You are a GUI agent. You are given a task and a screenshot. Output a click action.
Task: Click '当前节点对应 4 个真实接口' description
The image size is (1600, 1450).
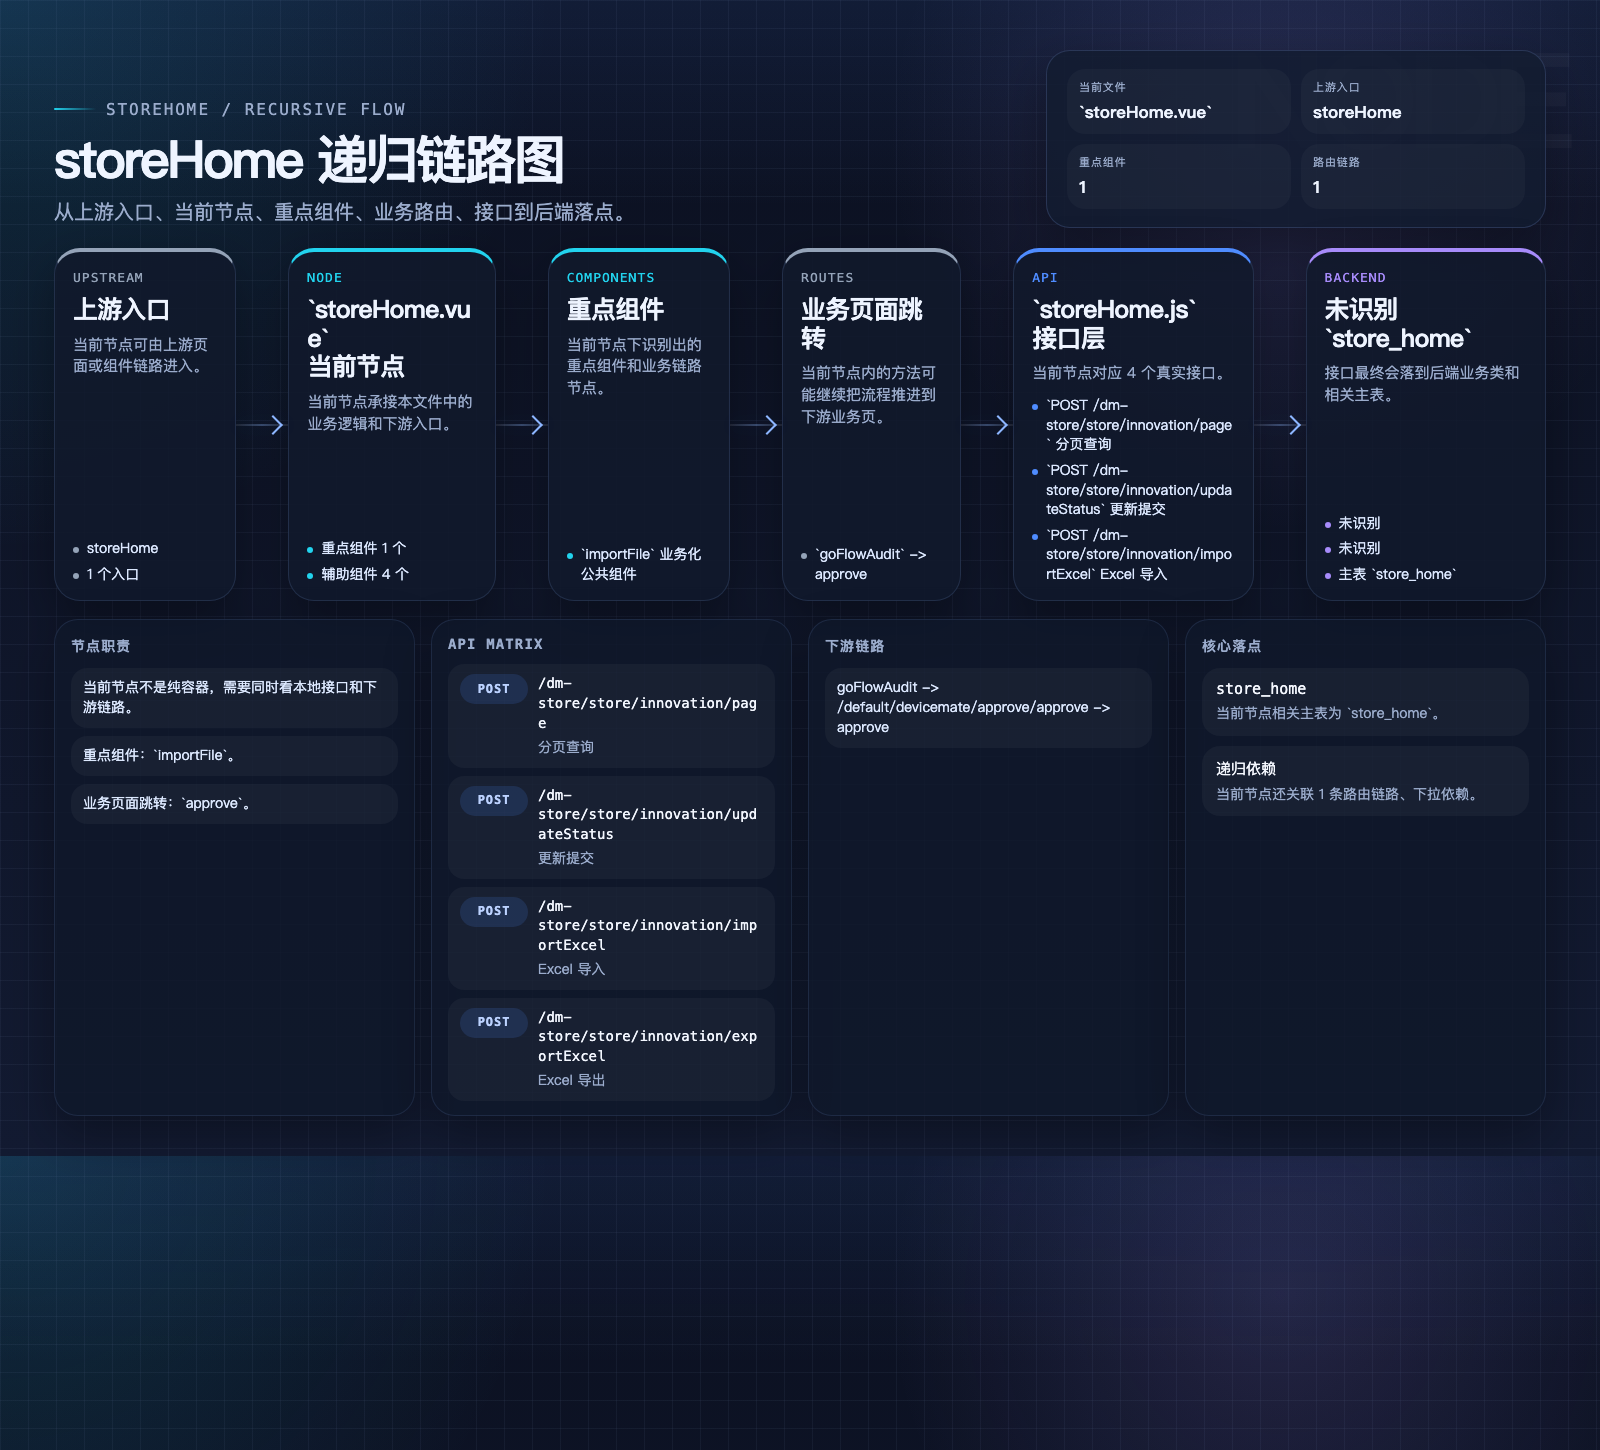[x=1132, y=372]
